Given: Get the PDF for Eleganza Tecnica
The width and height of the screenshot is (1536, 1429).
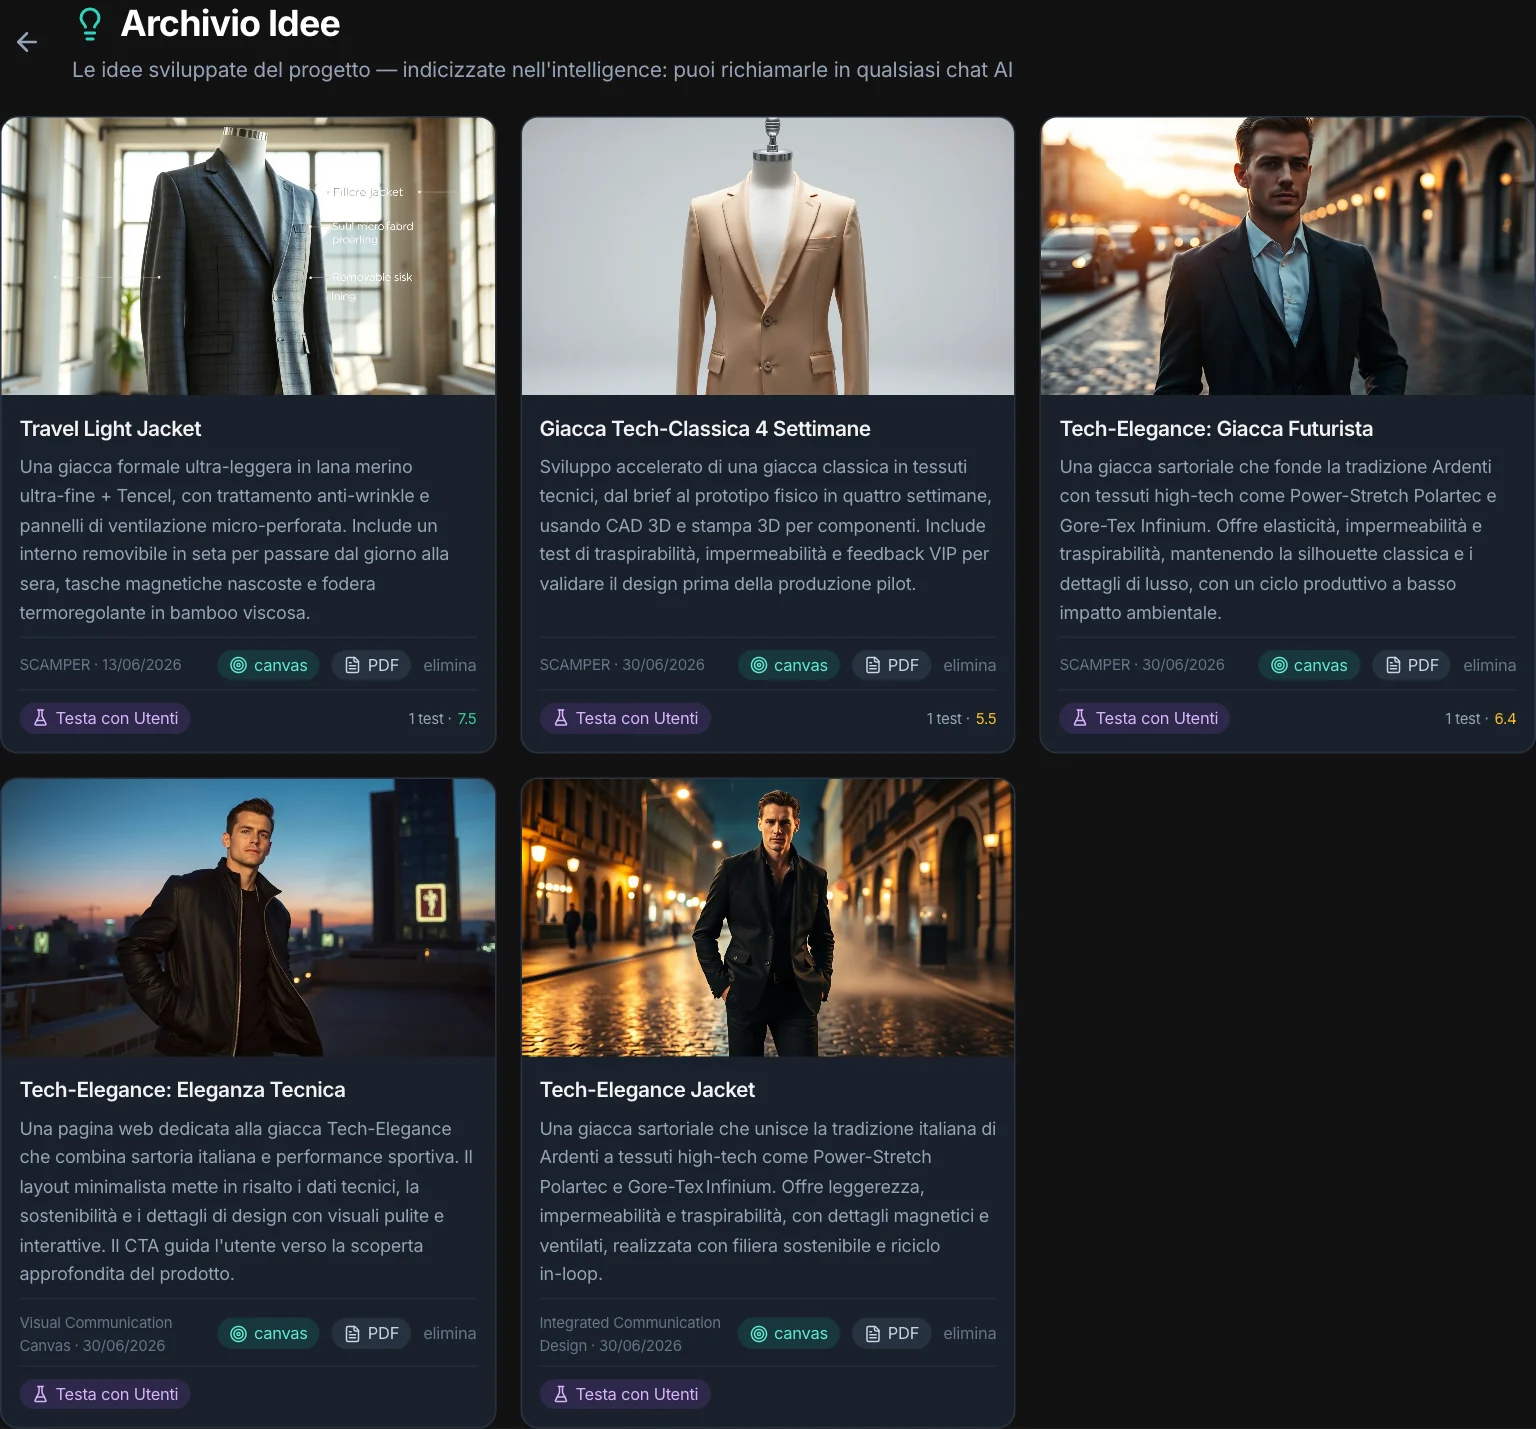Looking at the screenshot, I should (371, 1333).
